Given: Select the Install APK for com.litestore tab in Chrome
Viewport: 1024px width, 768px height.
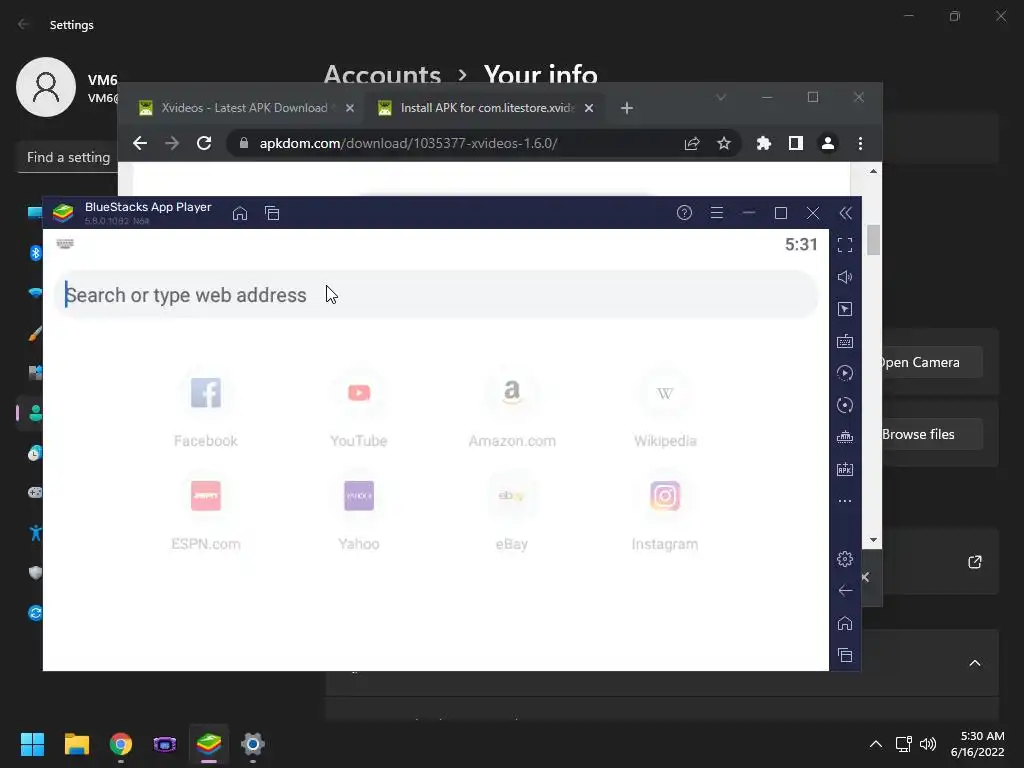Looking at the screenshot, I should pyautogui.click(x=487, y=108).
